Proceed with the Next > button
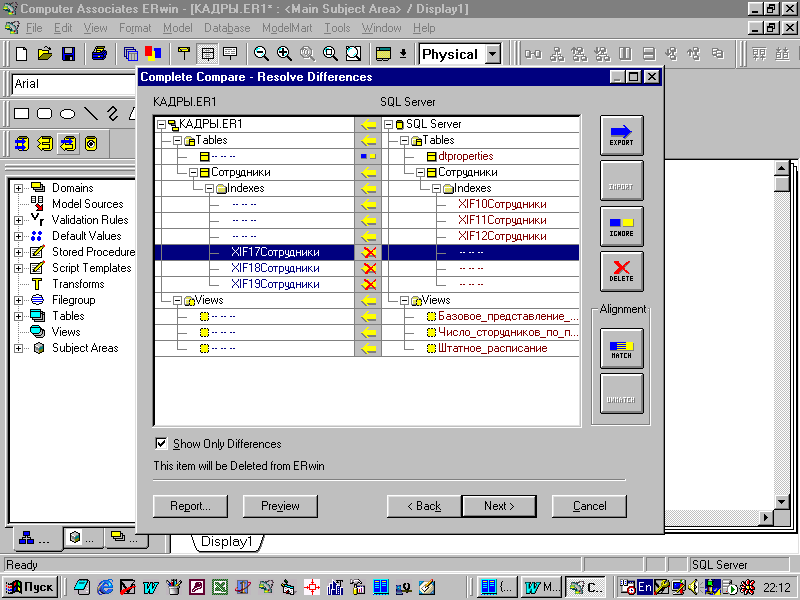 [x=499, y=506]
